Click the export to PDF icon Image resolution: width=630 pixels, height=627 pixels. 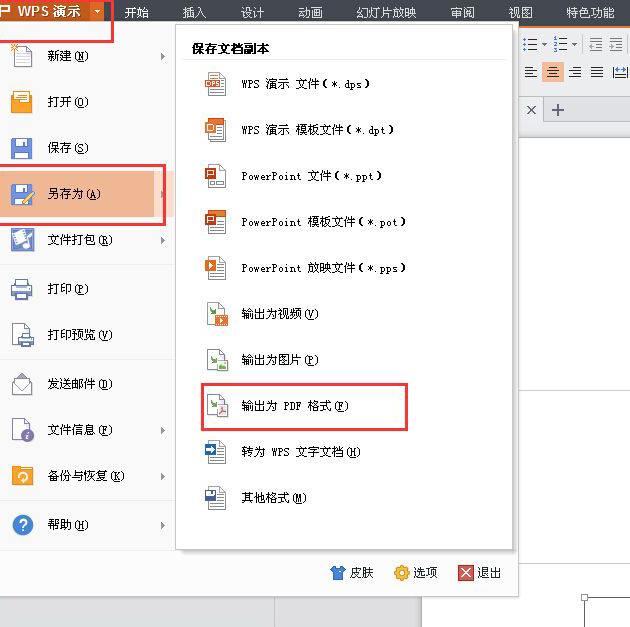[x=217, y=406]
